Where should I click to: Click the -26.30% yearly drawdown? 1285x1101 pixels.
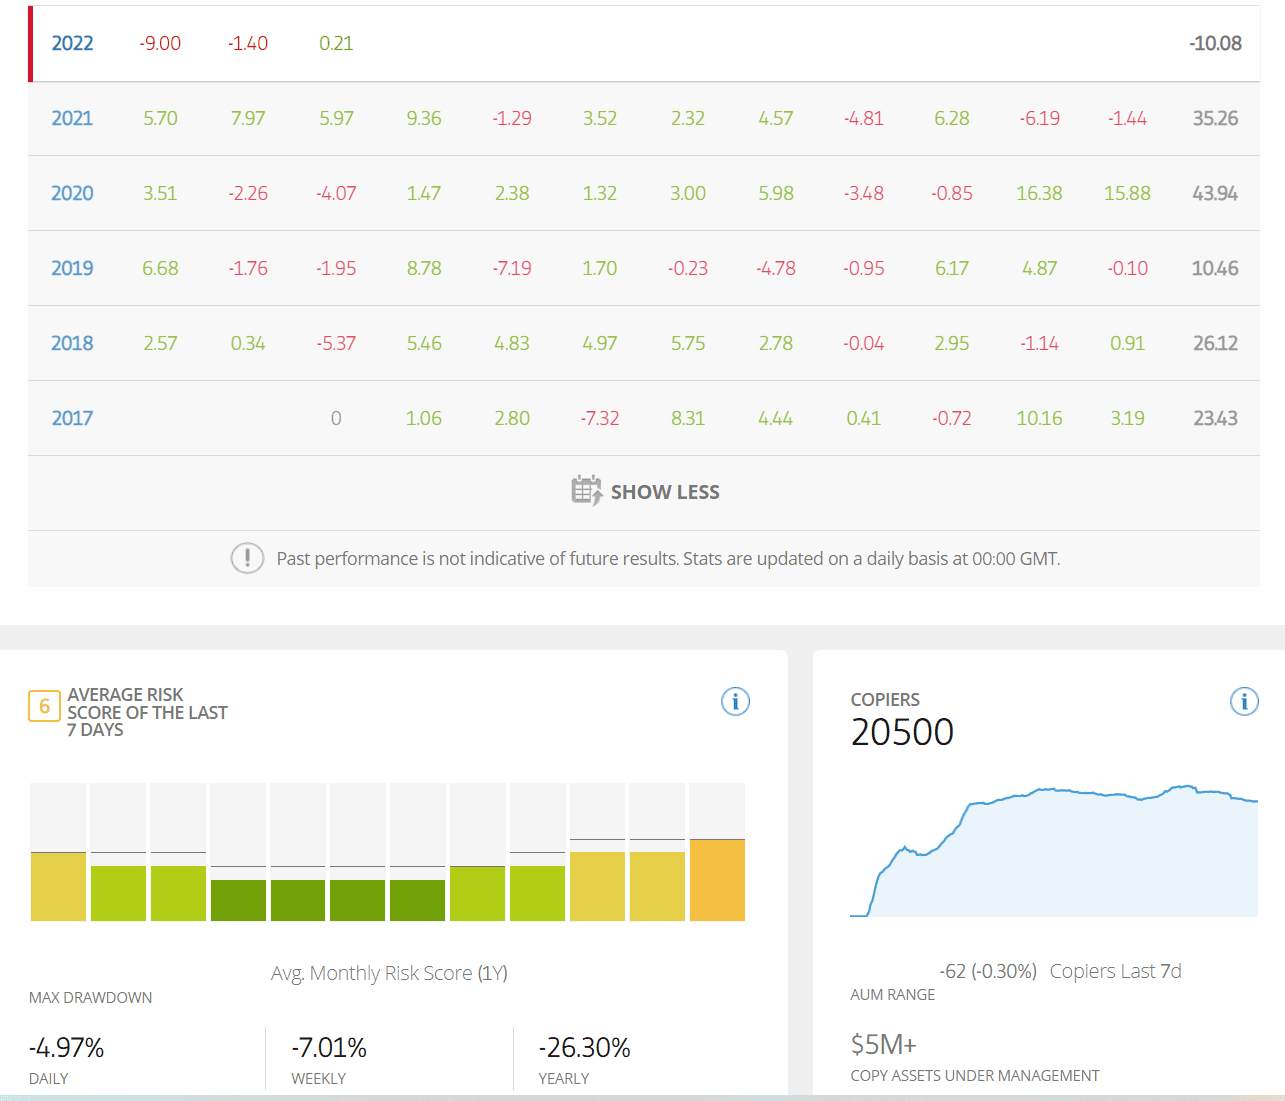(x=585, y=1048)
